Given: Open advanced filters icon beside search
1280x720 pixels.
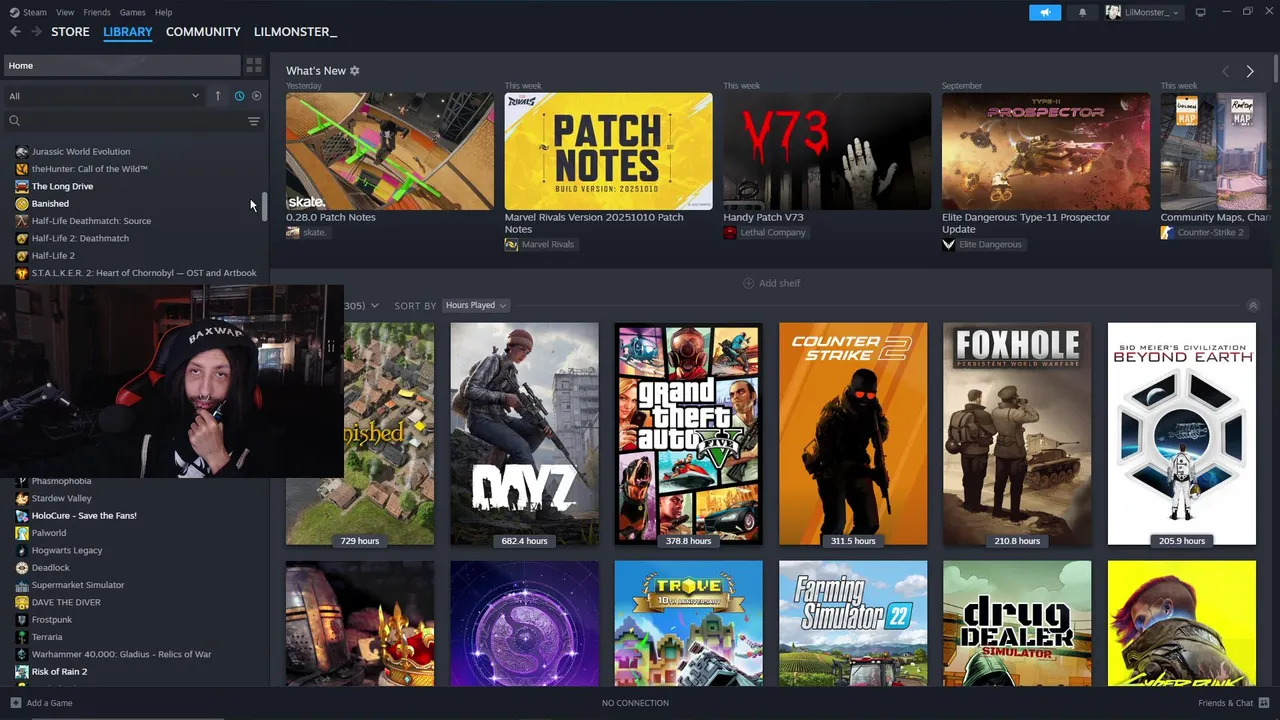Looking at the screenshot, I should [254, 121].
